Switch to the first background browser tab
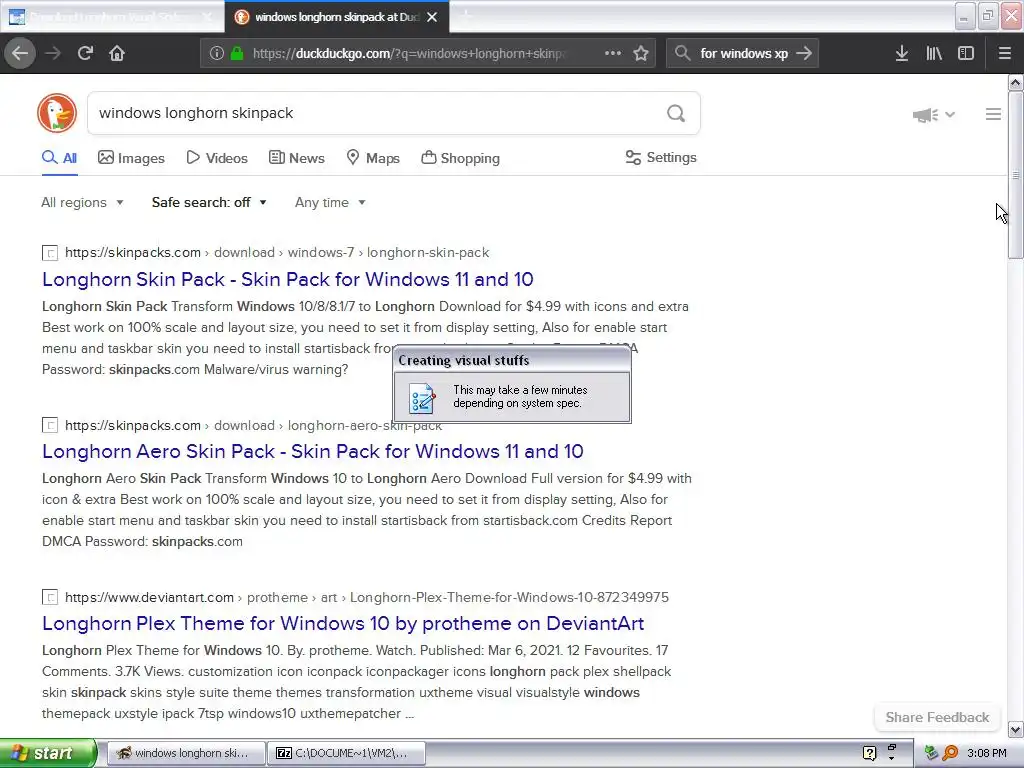The height and width of the screenshot is (768, 1024). [x=111, y=17]
